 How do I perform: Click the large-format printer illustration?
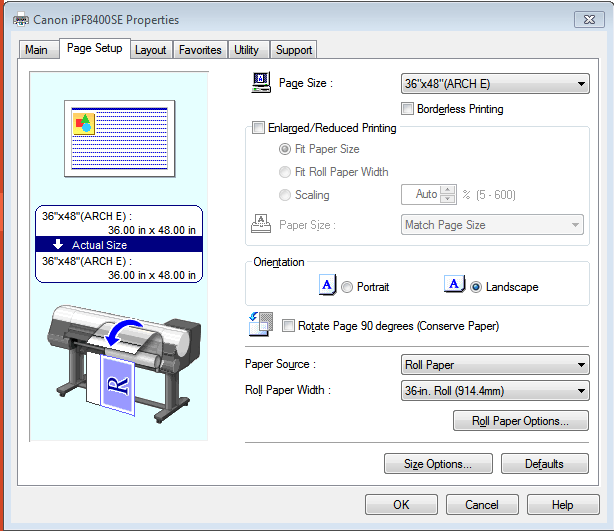124,364
